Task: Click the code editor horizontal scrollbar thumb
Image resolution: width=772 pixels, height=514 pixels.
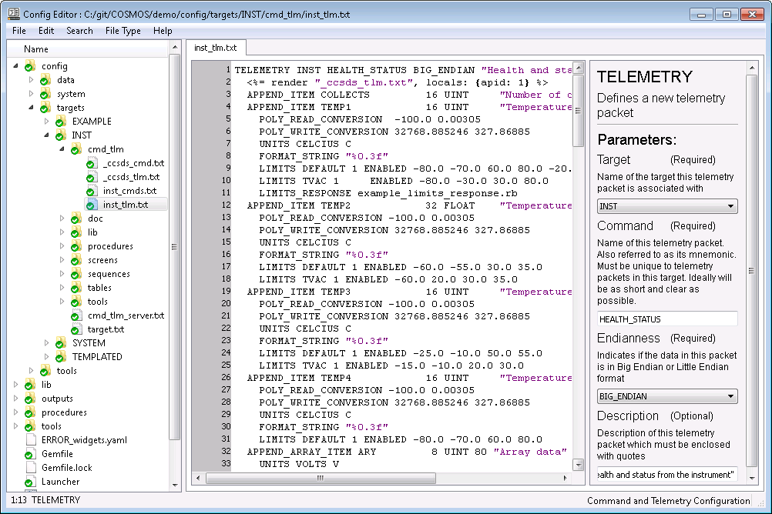Action: tap(321, 478)
